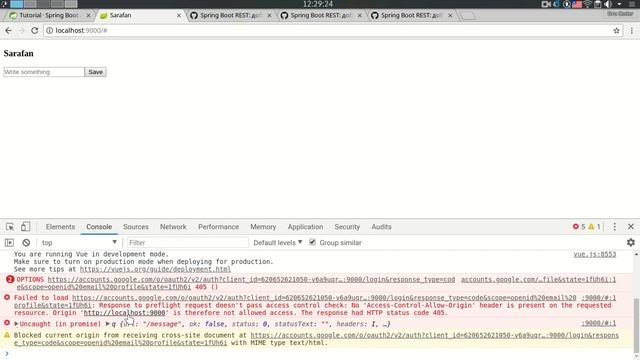The height and width of the screenshot is (360, 640).
Task: Focus the Write something input field
Action: tap(44, 72)
